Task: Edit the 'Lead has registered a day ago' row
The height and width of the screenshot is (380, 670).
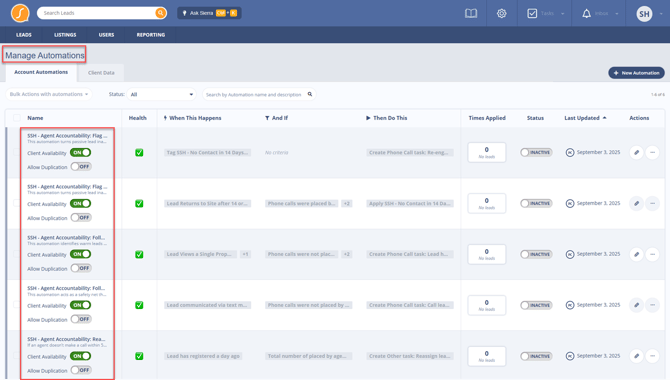Action: point(636,356)
